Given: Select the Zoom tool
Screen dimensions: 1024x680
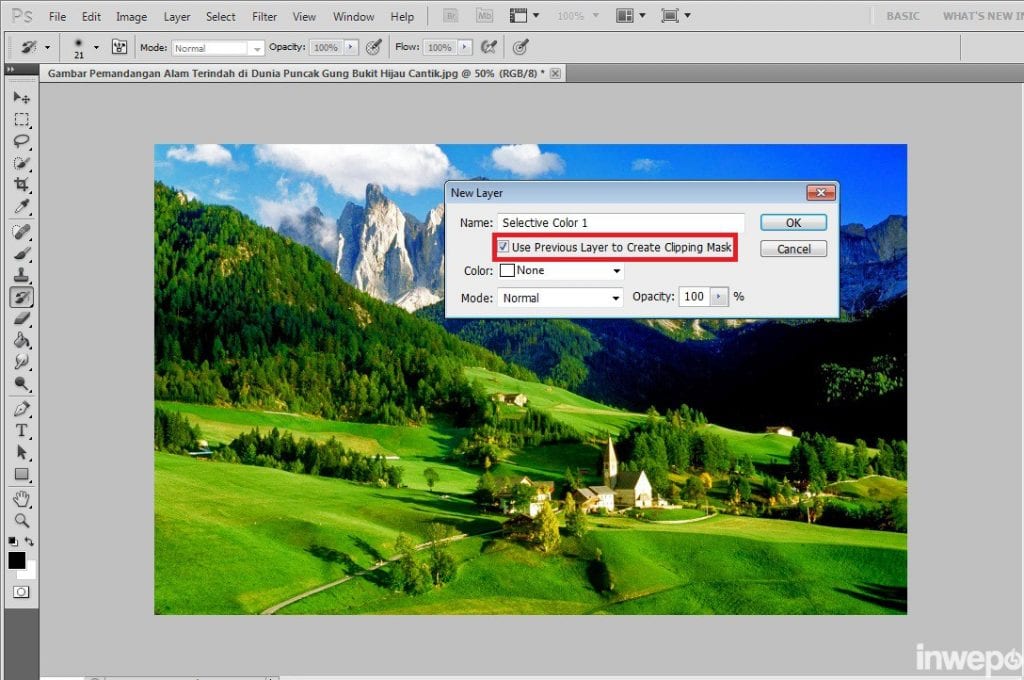Looking at the screenshot, I should [x=22, y=521].
